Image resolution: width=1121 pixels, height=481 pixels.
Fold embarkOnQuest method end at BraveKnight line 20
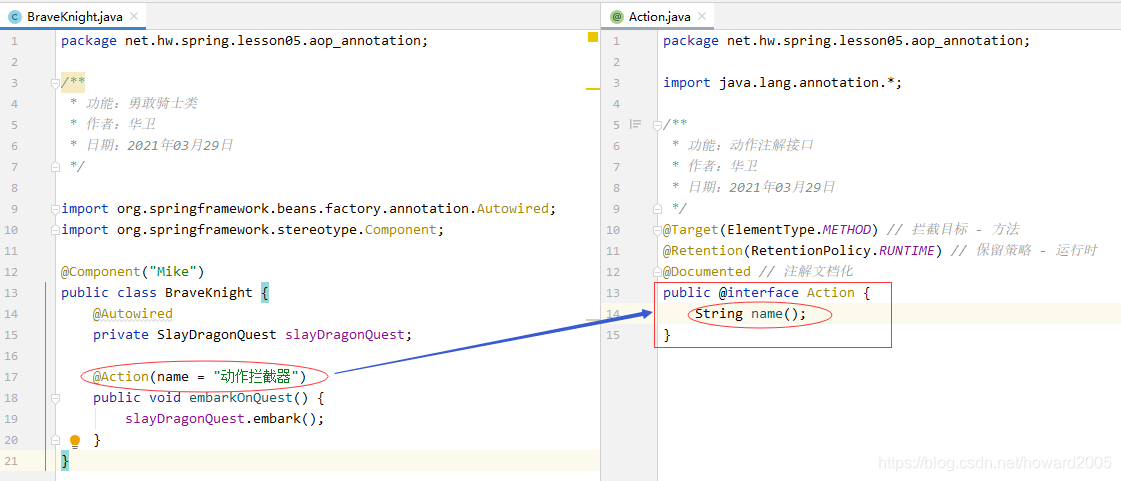55,440
